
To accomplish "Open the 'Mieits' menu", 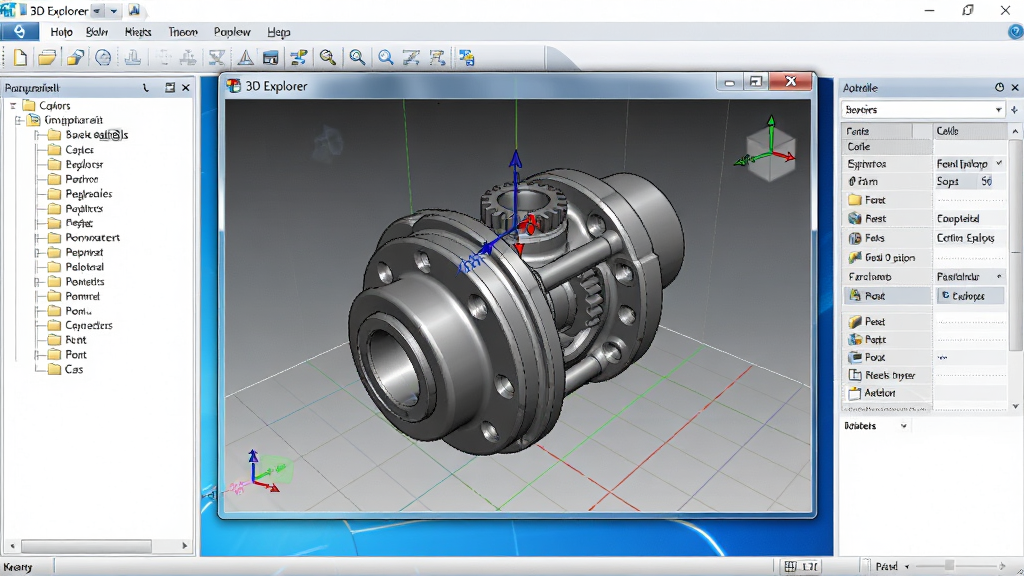I will point(138,31).
